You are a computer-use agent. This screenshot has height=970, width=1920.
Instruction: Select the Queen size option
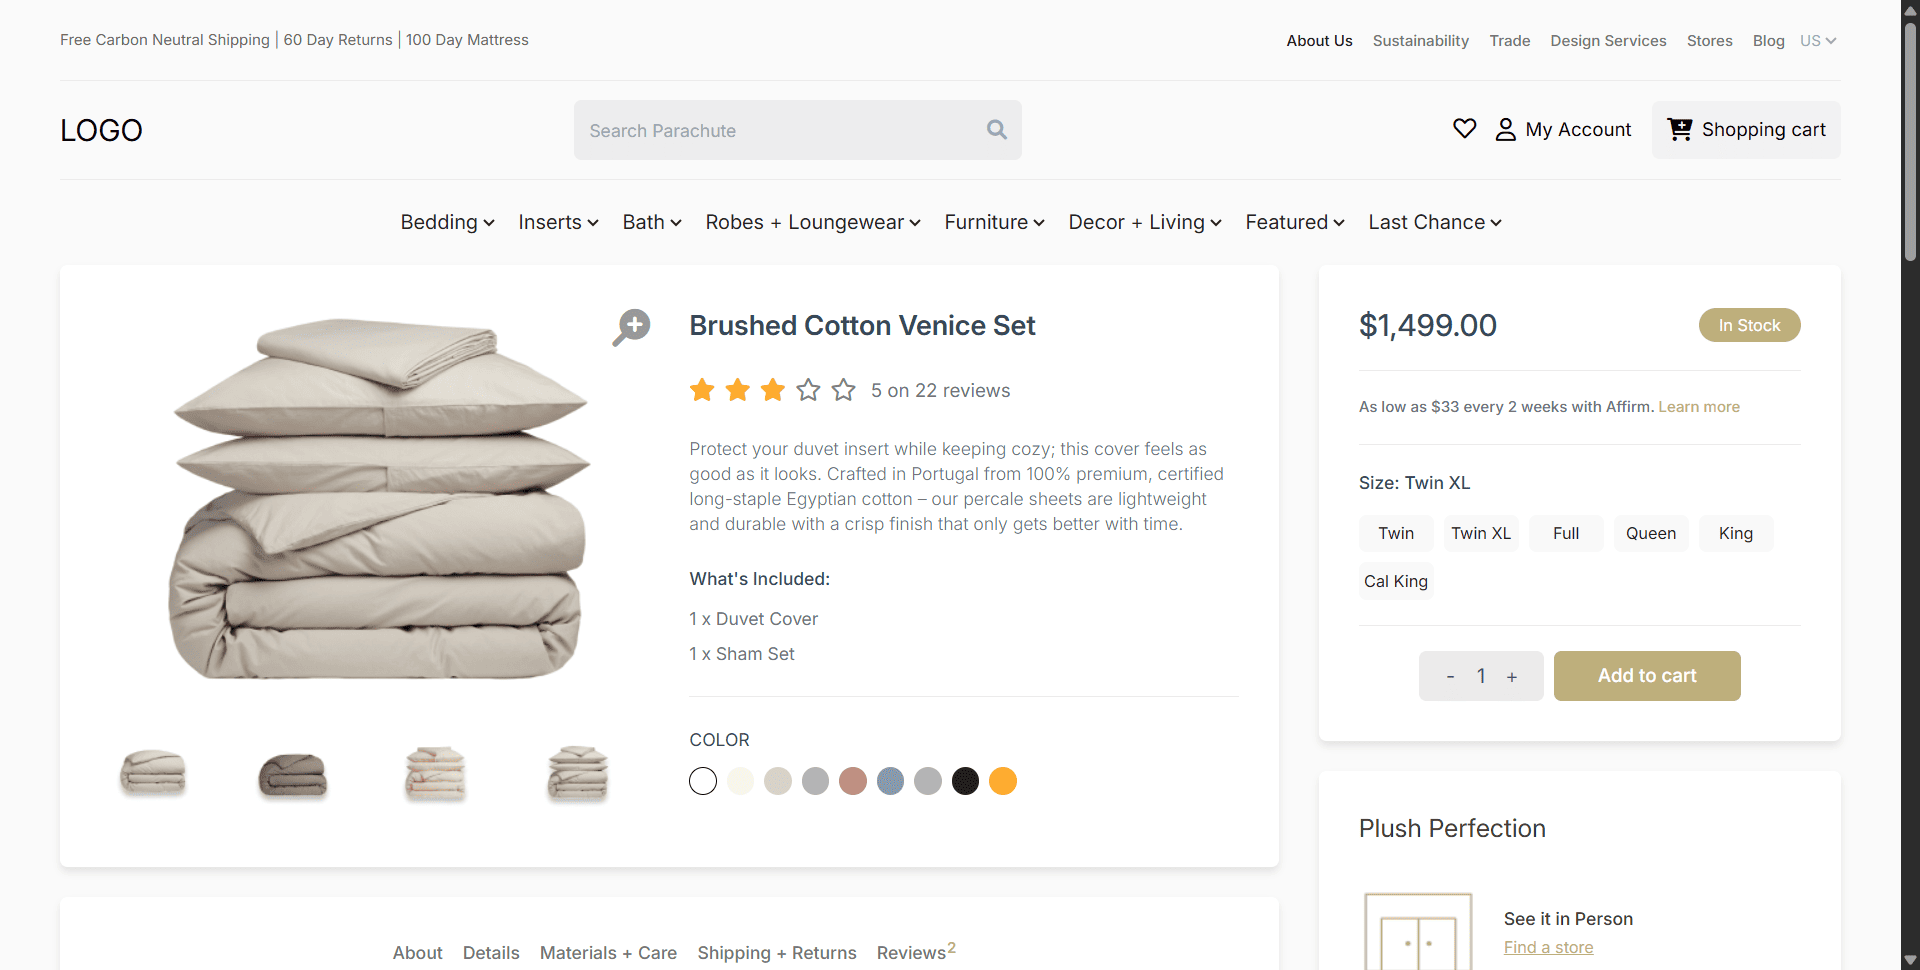pos(1650,533)
